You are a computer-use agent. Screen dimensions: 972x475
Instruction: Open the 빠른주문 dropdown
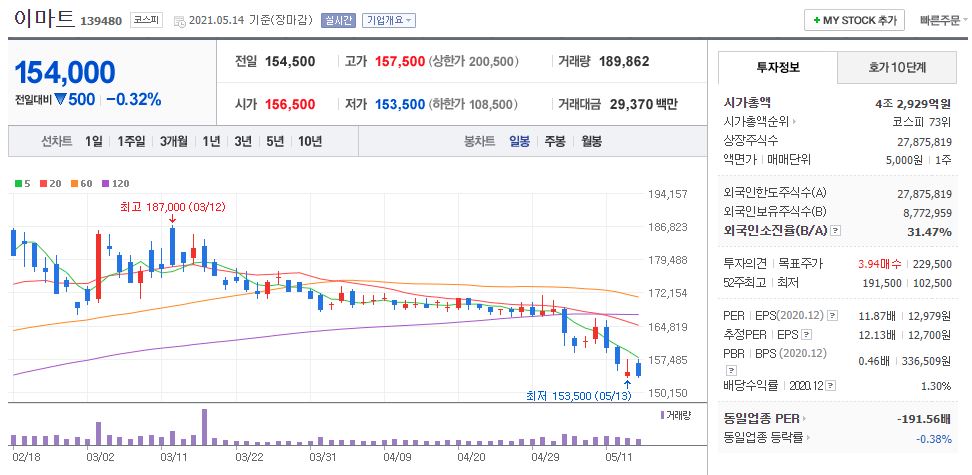(941, 20)
